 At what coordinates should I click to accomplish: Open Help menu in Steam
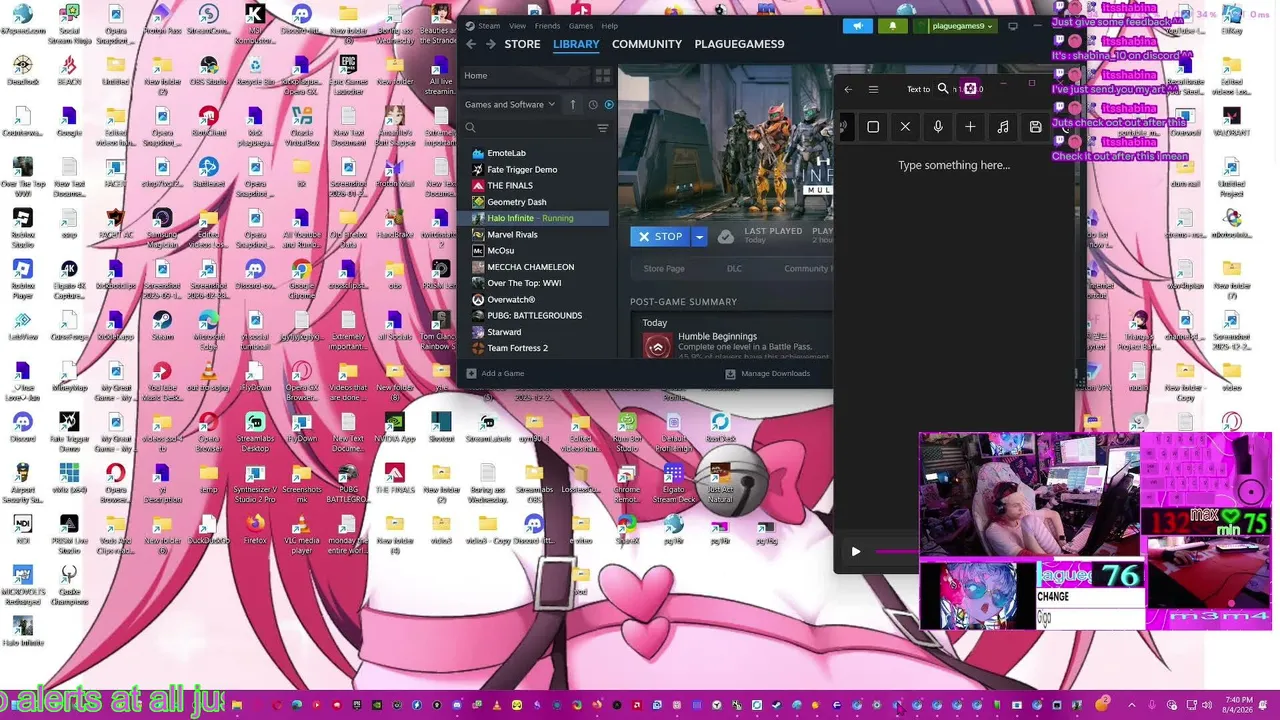tap(610, 26)
